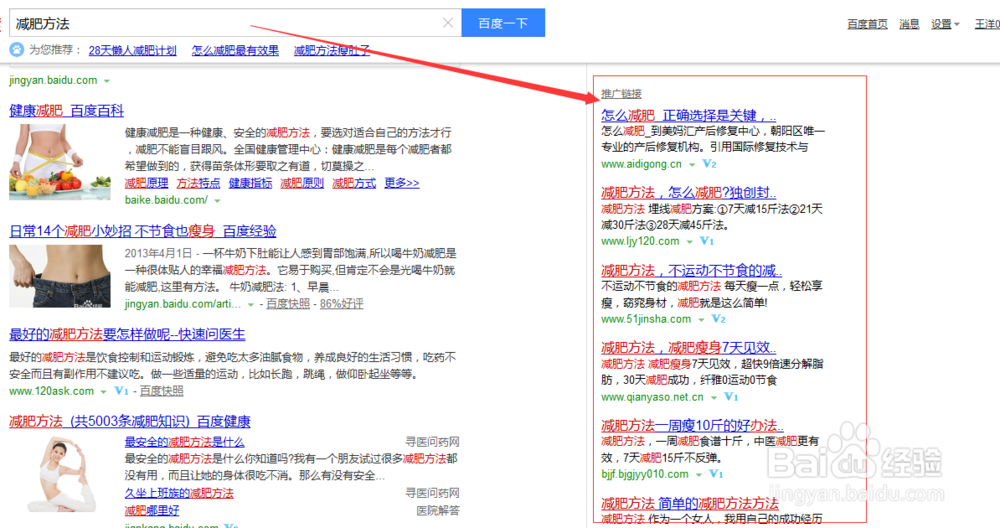Expand dropdown arrow after jingyan.baidu.com
The image size is (1000, 528).
pos(107,81)
